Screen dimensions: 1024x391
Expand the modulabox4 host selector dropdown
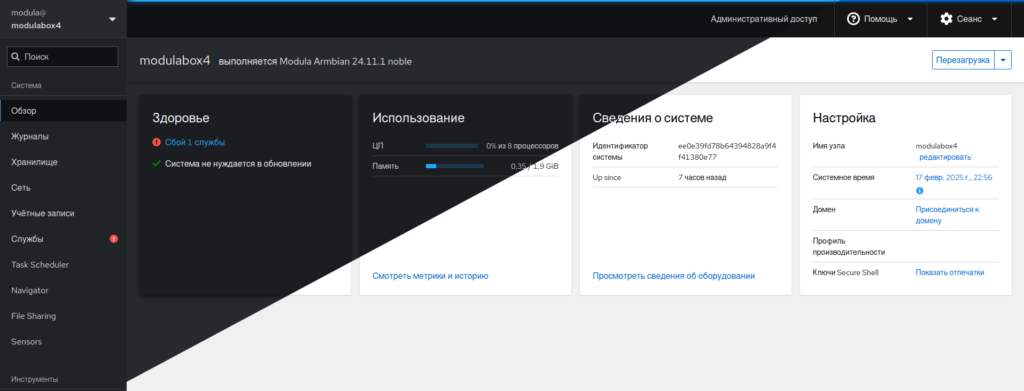click(x=112, y=19)
